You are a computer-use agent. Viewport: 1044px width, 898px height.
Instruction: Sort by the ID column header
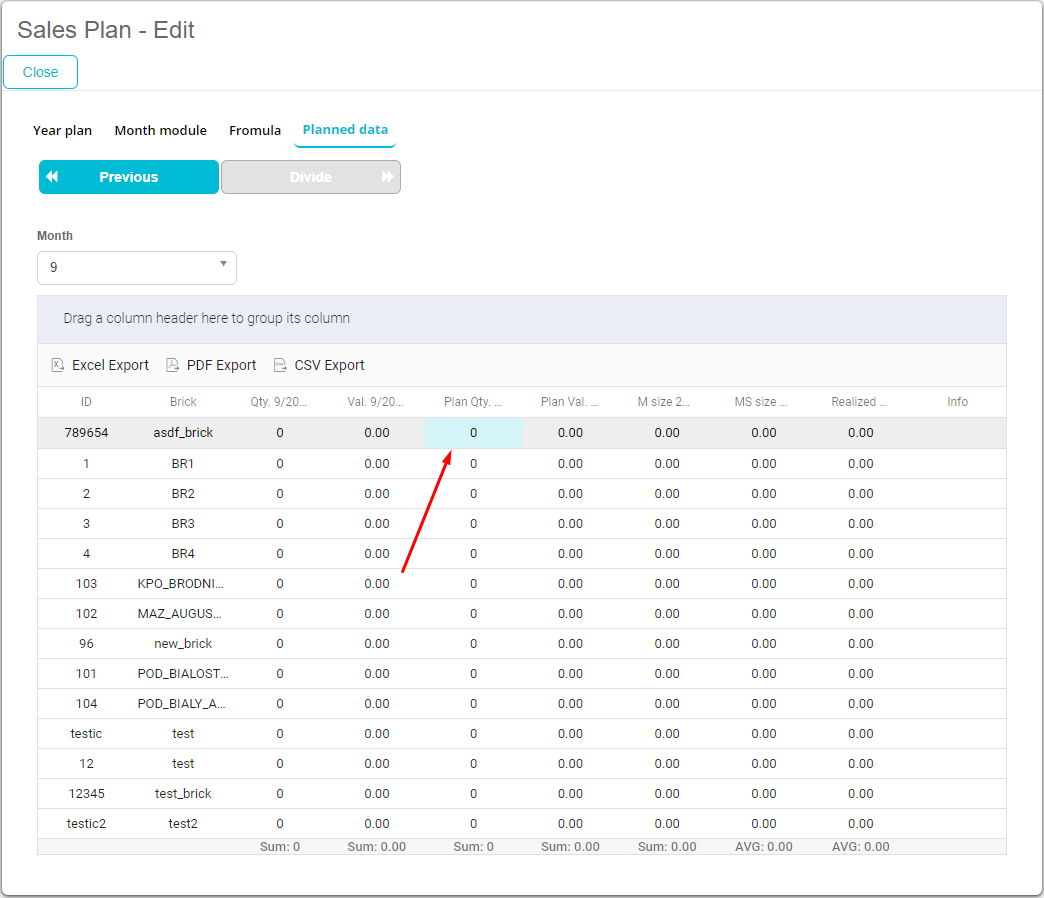point(86,402)
